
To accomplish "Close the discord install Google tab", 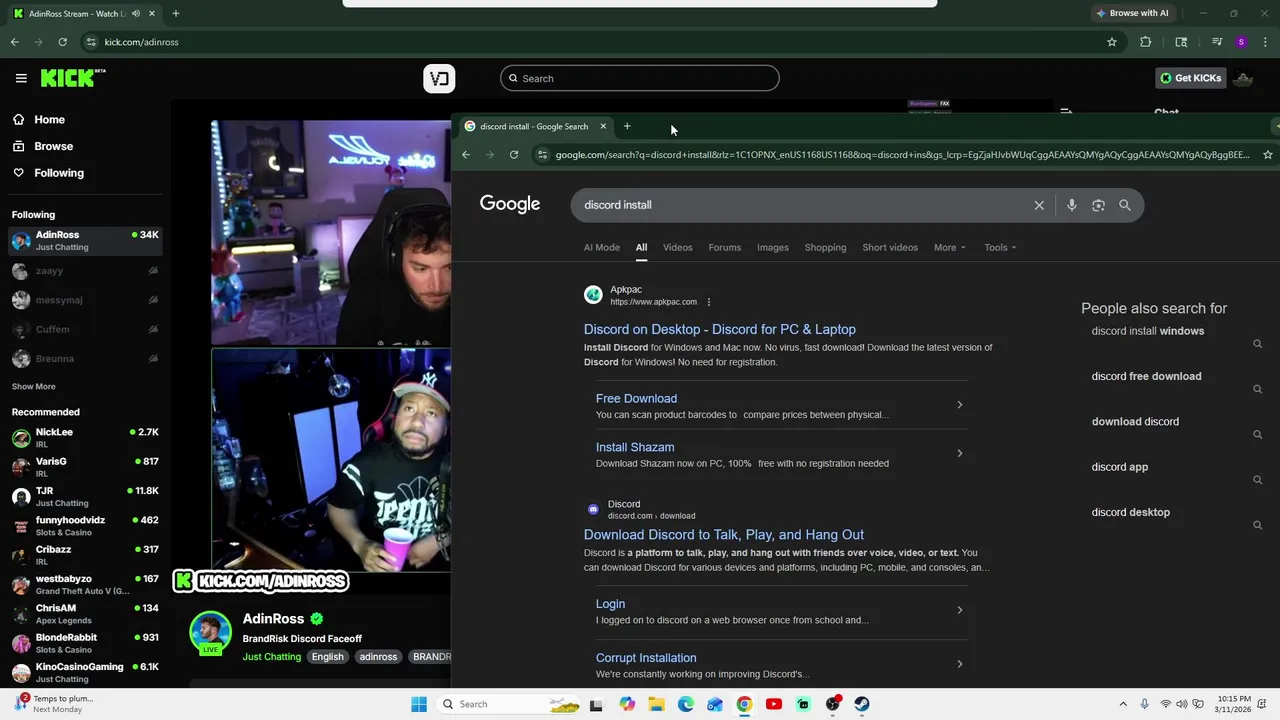I will [x=603, y=126].
